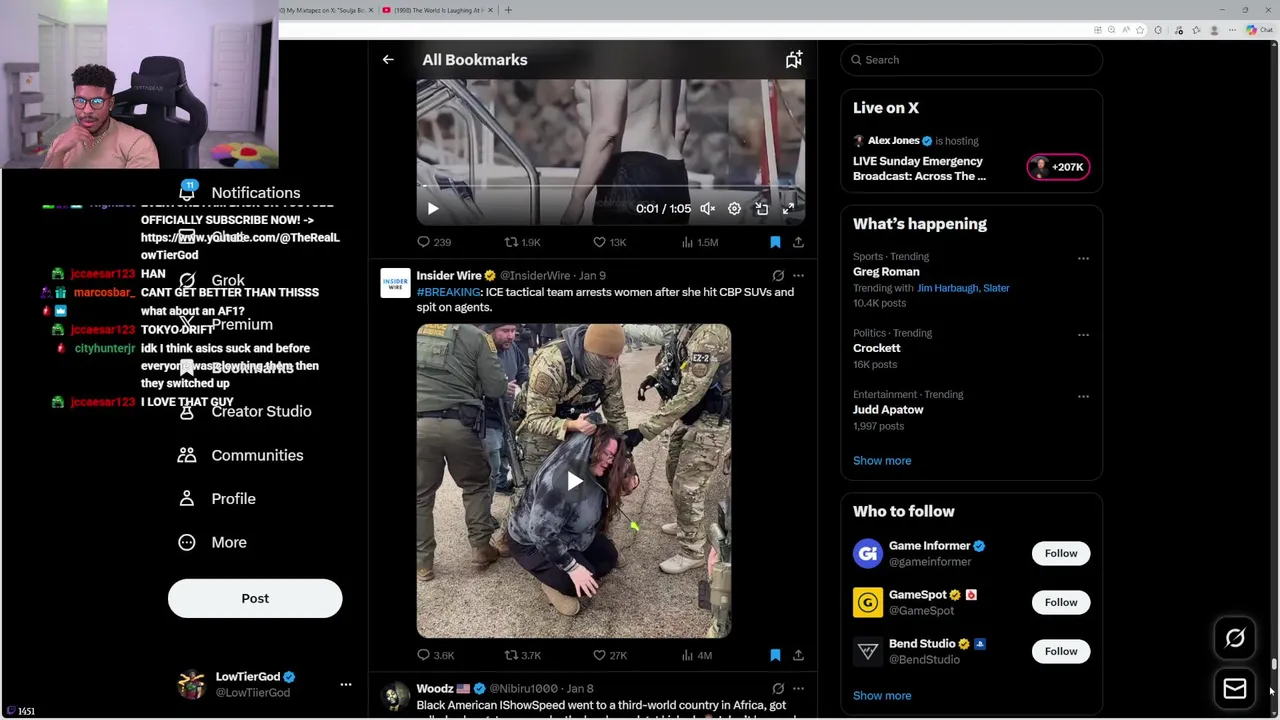The width and height of the screenshot is (1280, 720).
Task: Open the Crockett trending topic
Action: pyautogui.click(x=877, y=348)
